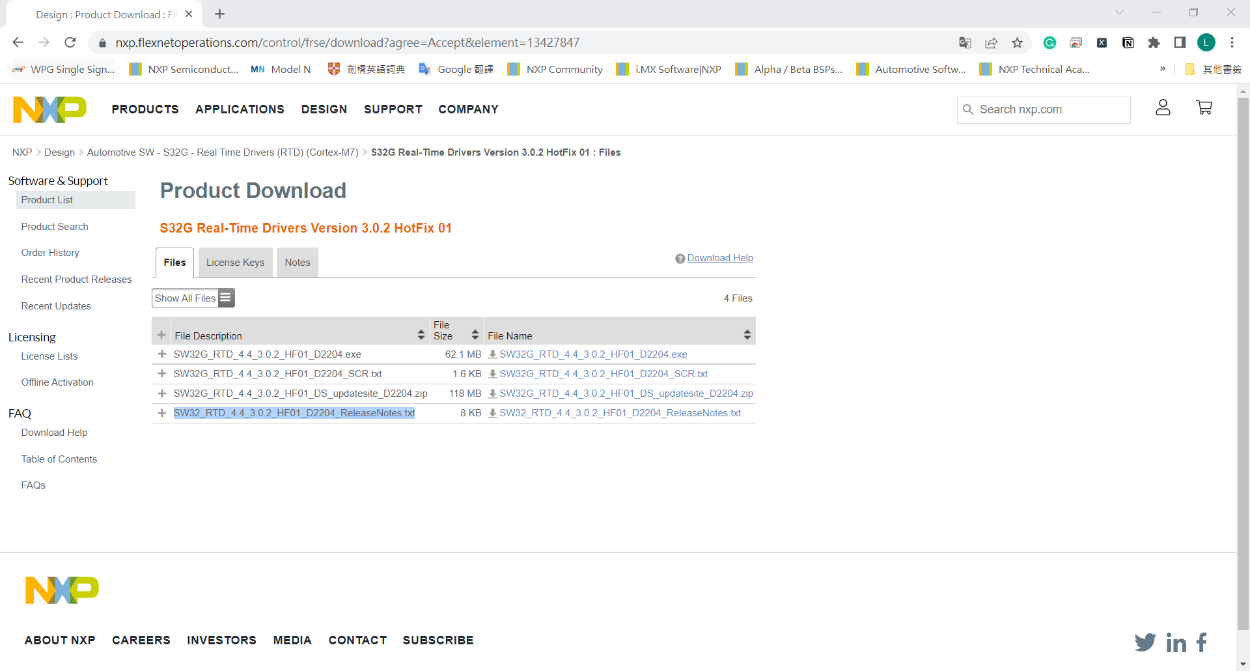Open Order History in the sidebar
Image resolution: width=1250 pixels, height=671 pixels.
coord(50,253)
